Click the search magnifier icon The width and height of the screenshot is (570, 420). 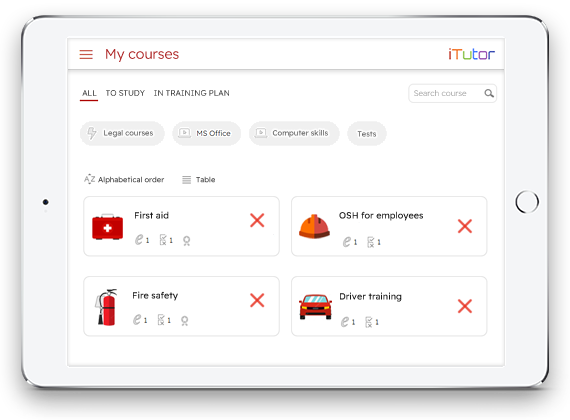tap(489, 93)
